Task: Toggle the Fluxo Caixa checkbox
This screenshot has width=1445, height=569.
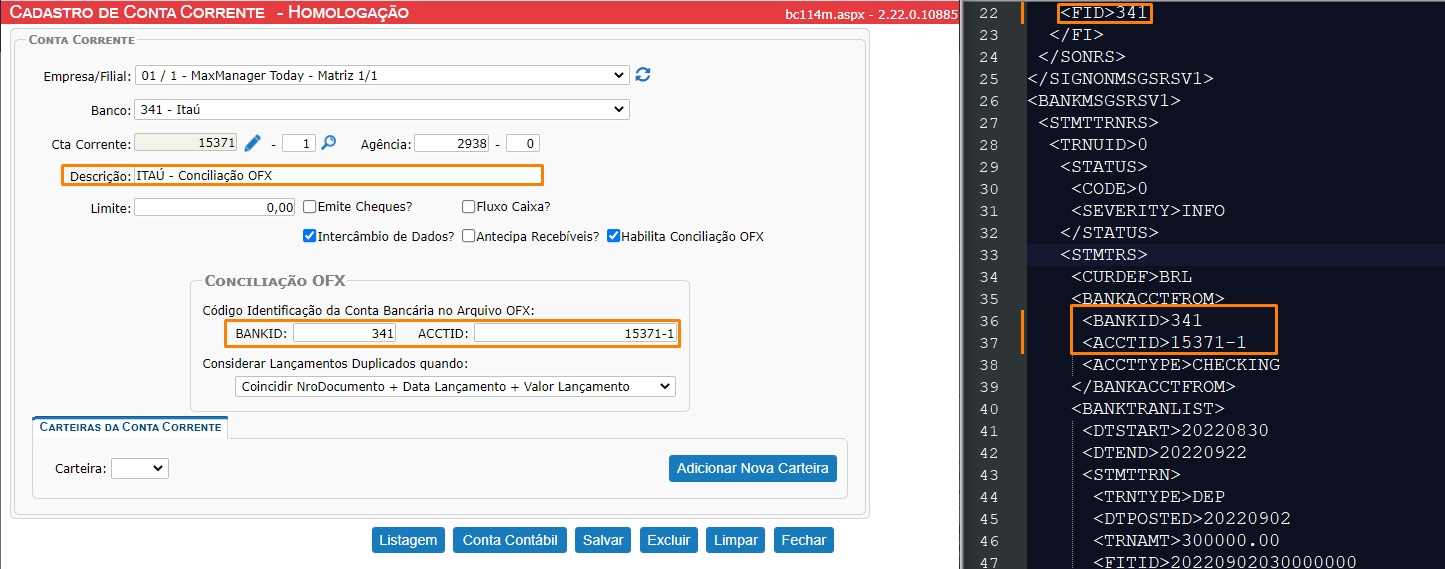Action: (x=469, y=207)
